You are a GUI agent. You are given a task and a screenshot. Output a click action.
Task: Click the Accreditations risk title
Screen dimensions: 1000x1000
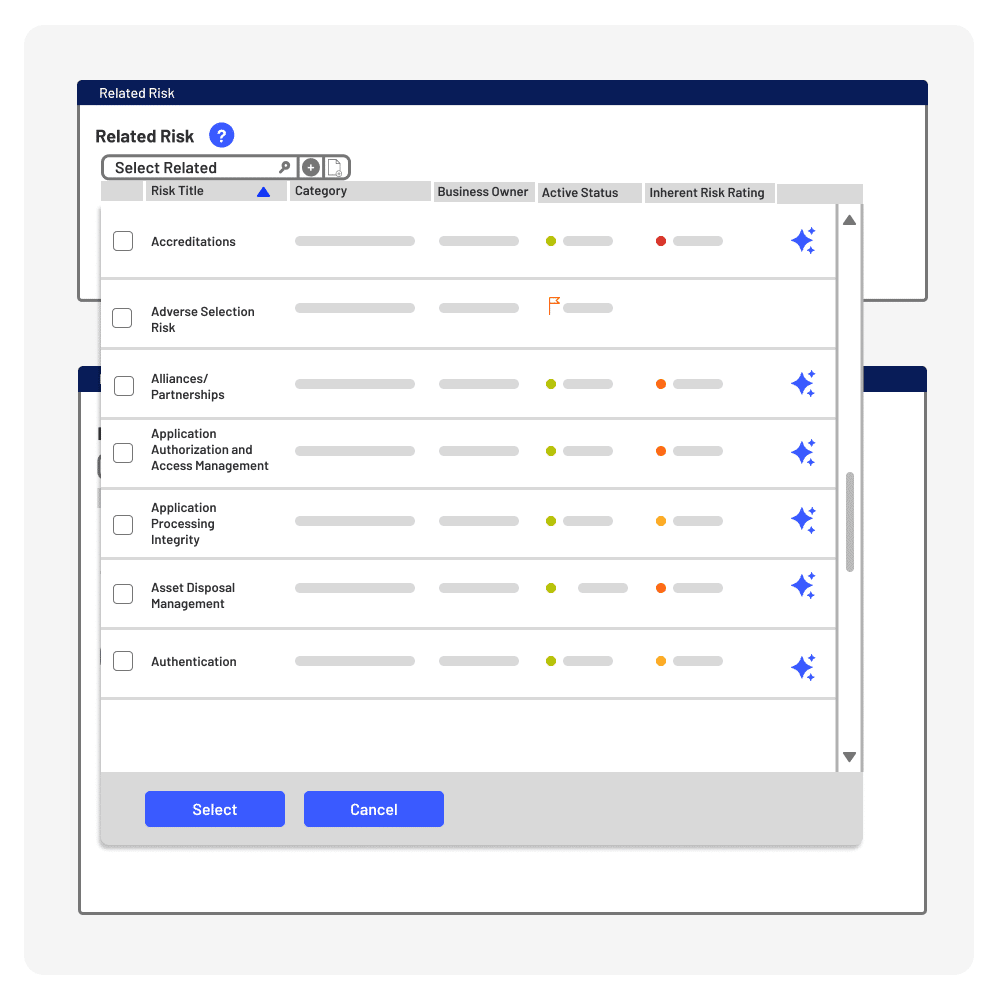coord(193,242)
